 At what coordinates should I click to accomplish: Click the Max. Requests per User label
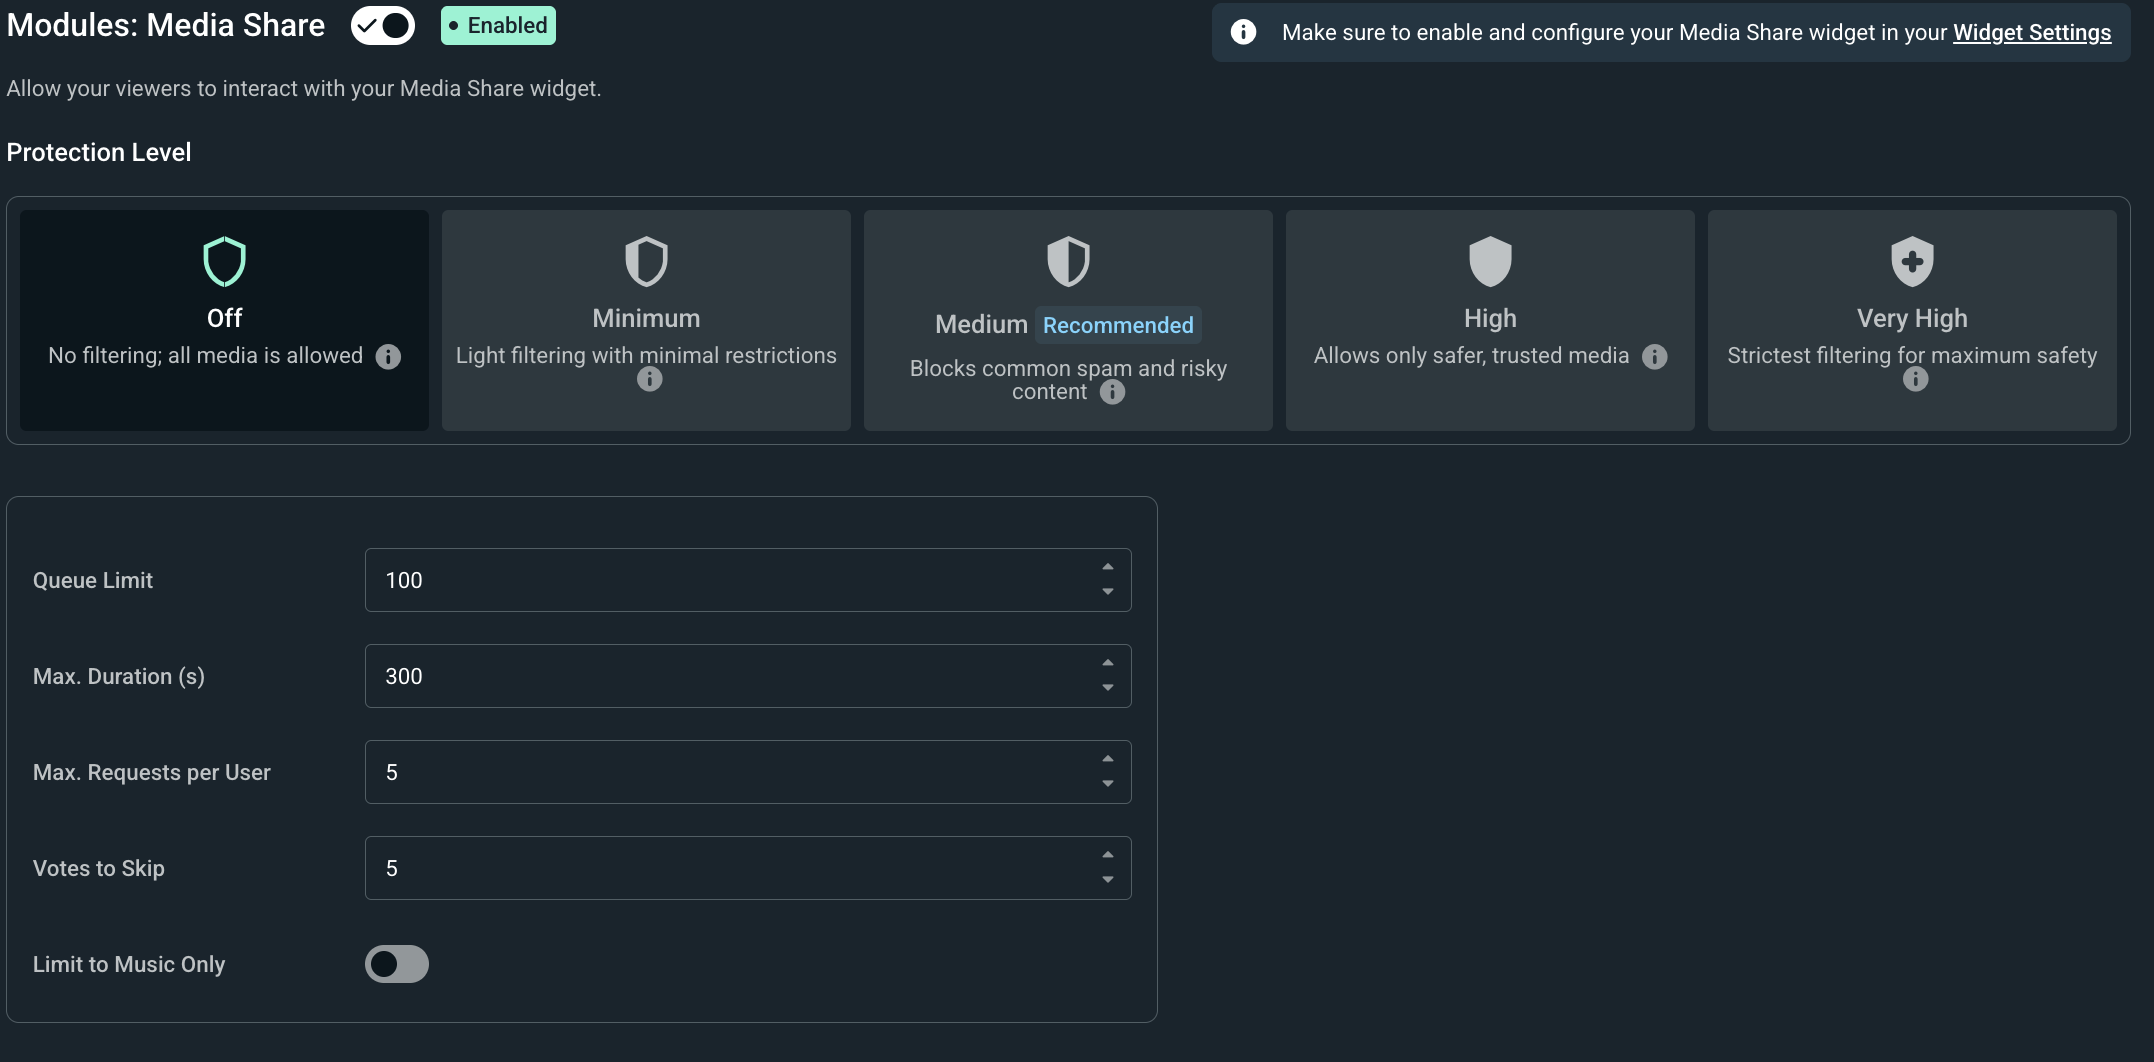(152, 772)
